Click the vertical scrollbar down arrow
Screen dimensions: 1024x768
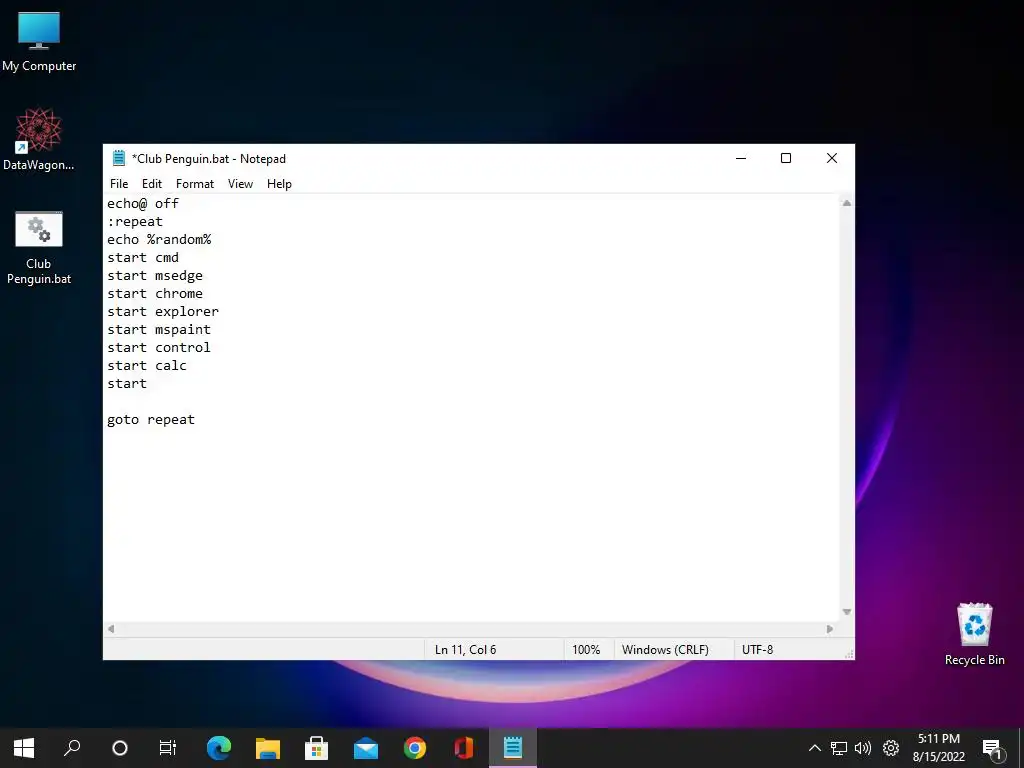click(x=846, y=612)
